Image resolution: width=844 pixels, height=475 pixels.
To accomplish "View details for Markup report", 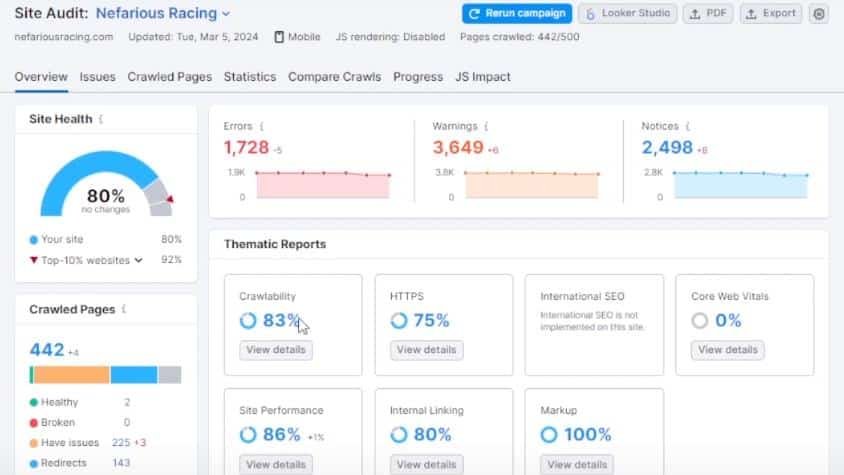I will (x=576, y=464).
